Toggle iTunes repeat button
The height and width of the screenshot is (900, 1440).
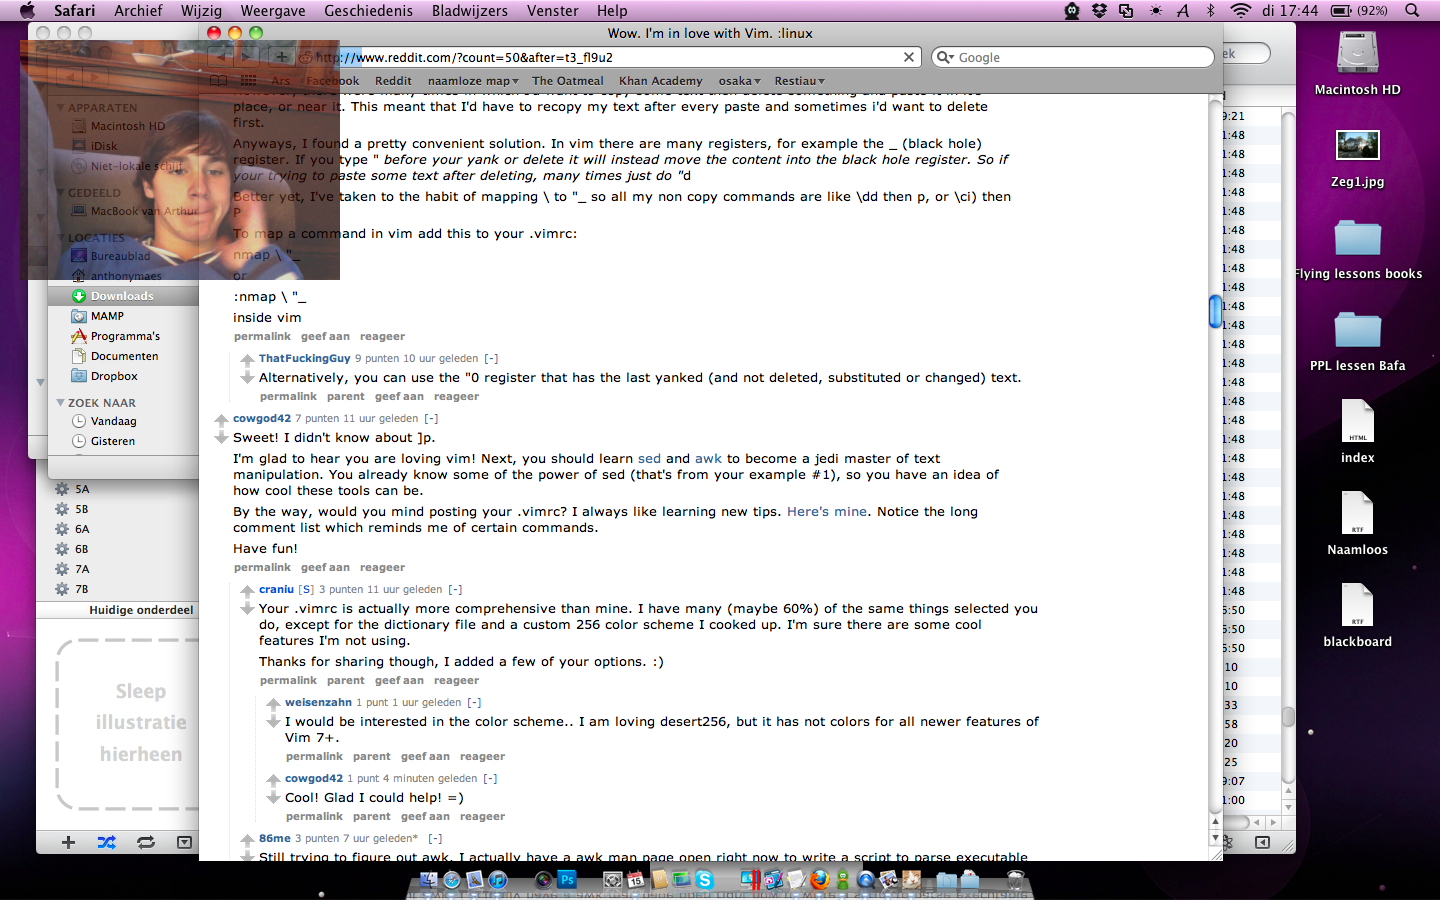pyautogui.click(x=146, y=842)
